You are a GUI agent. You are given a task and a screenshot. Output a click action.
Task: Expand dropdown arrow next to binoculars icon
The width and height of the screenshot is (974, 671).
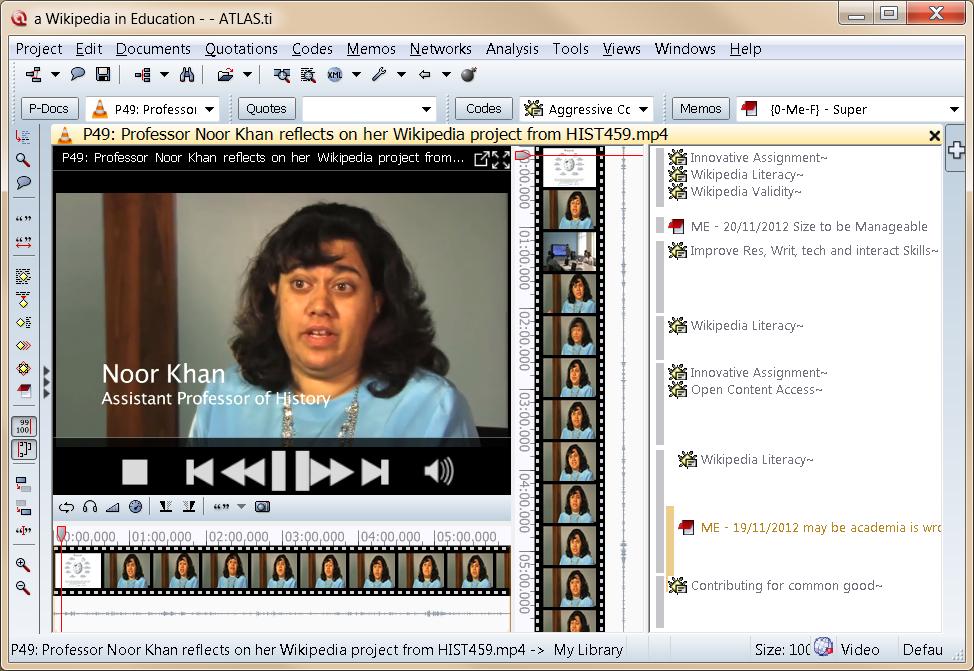point(164,75)
